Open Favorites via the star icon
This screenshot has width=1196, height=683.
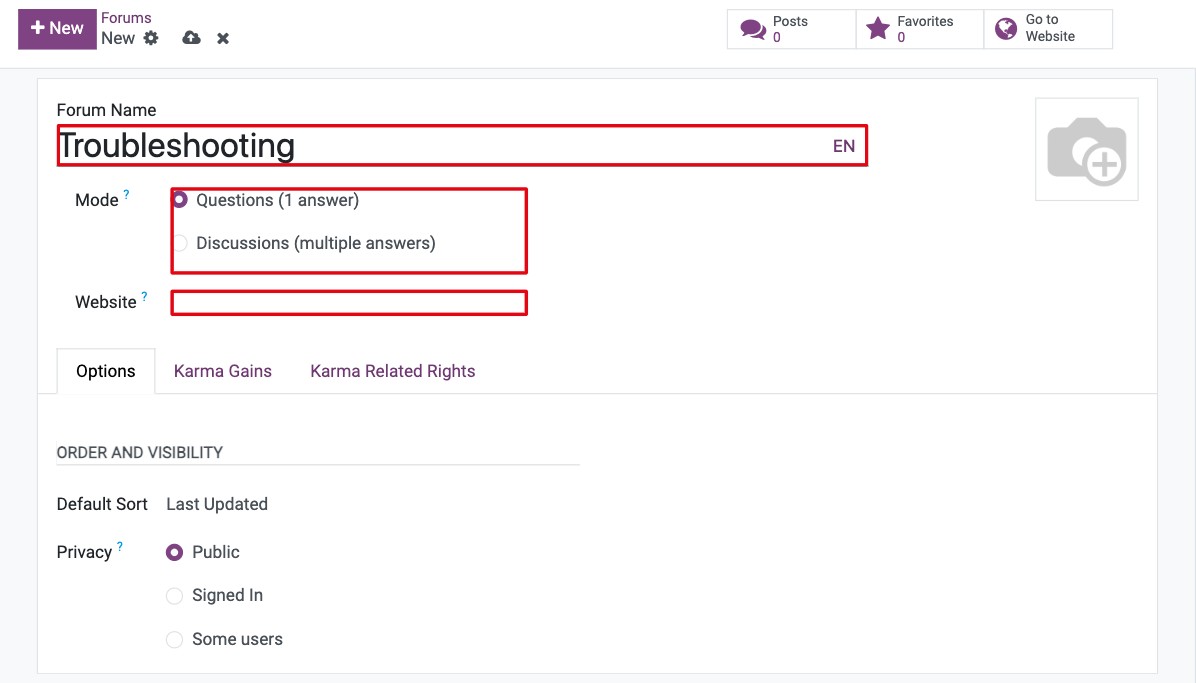[878, 29]
